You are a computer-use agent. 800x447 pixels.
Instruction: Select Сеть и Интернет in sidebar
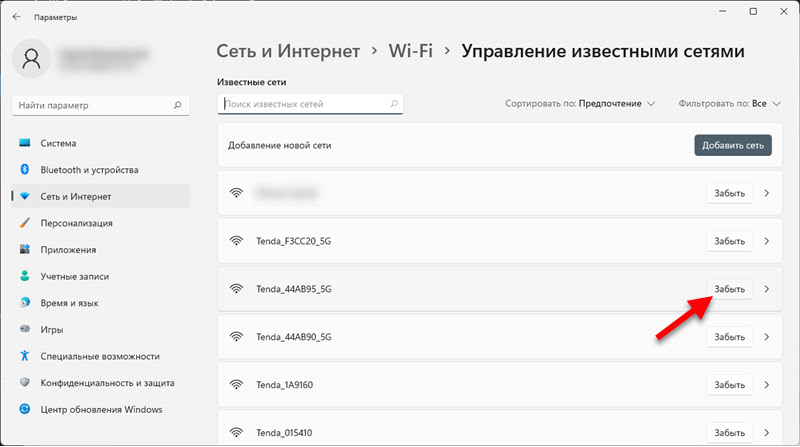tap(76, 197)
